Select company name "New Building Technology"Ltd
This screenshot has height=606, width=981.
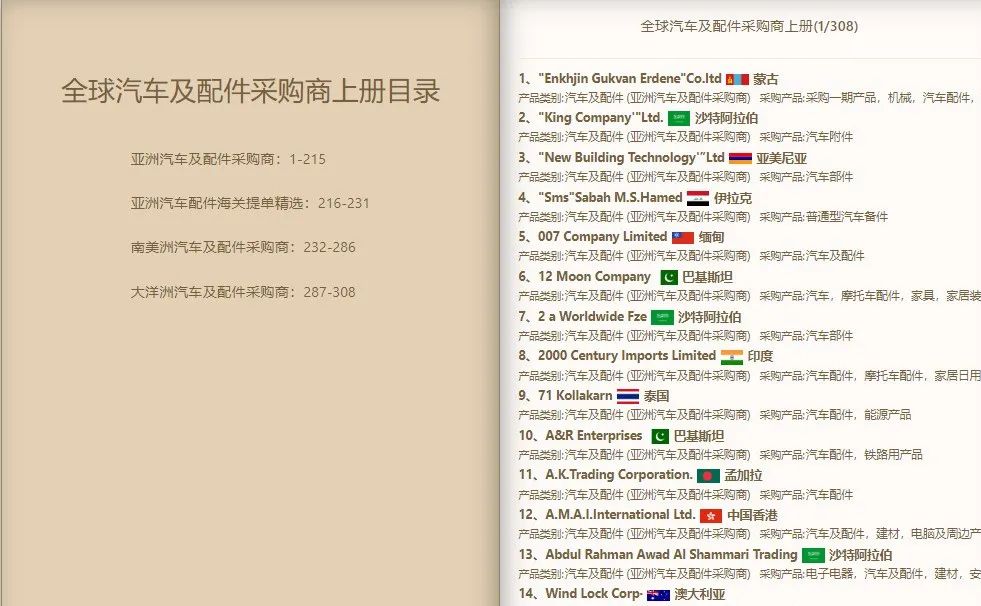(x=631, y=158)
